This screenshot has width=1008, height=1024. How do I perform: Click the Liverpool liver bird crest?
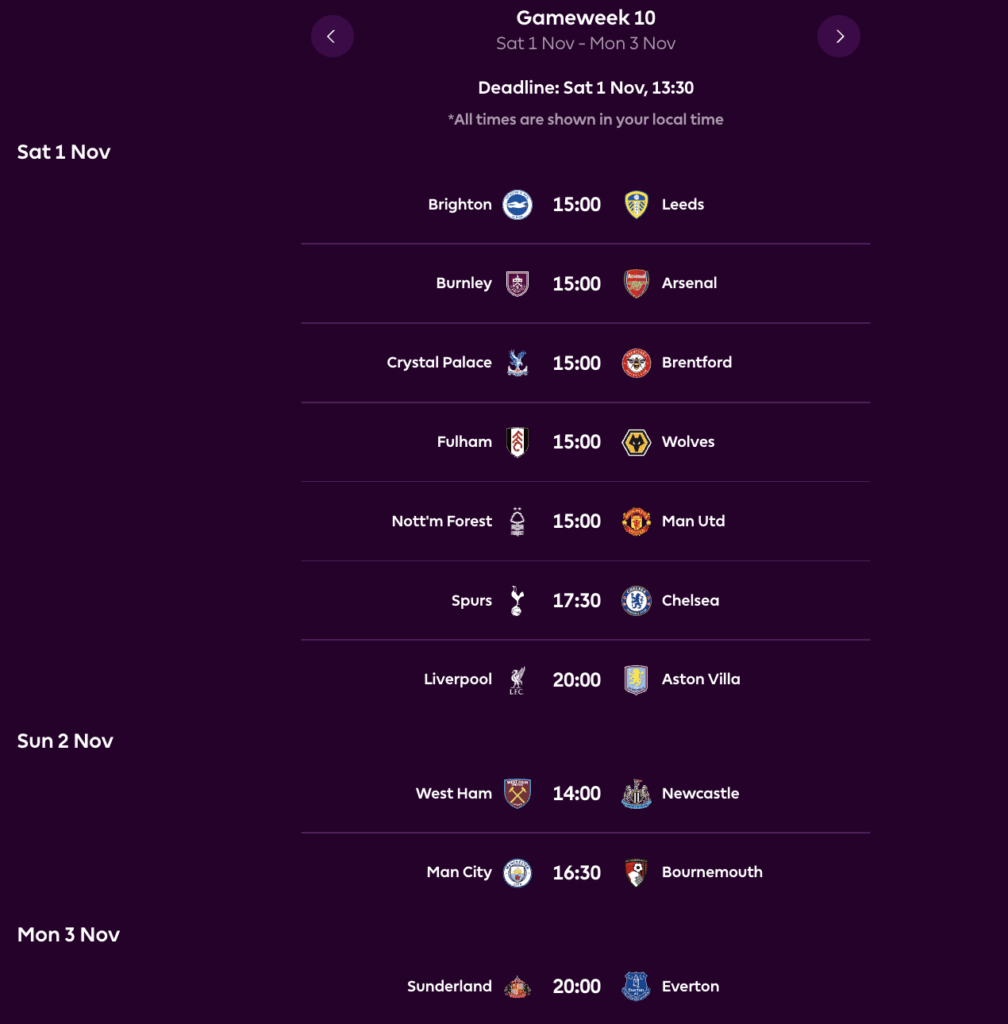517,679
